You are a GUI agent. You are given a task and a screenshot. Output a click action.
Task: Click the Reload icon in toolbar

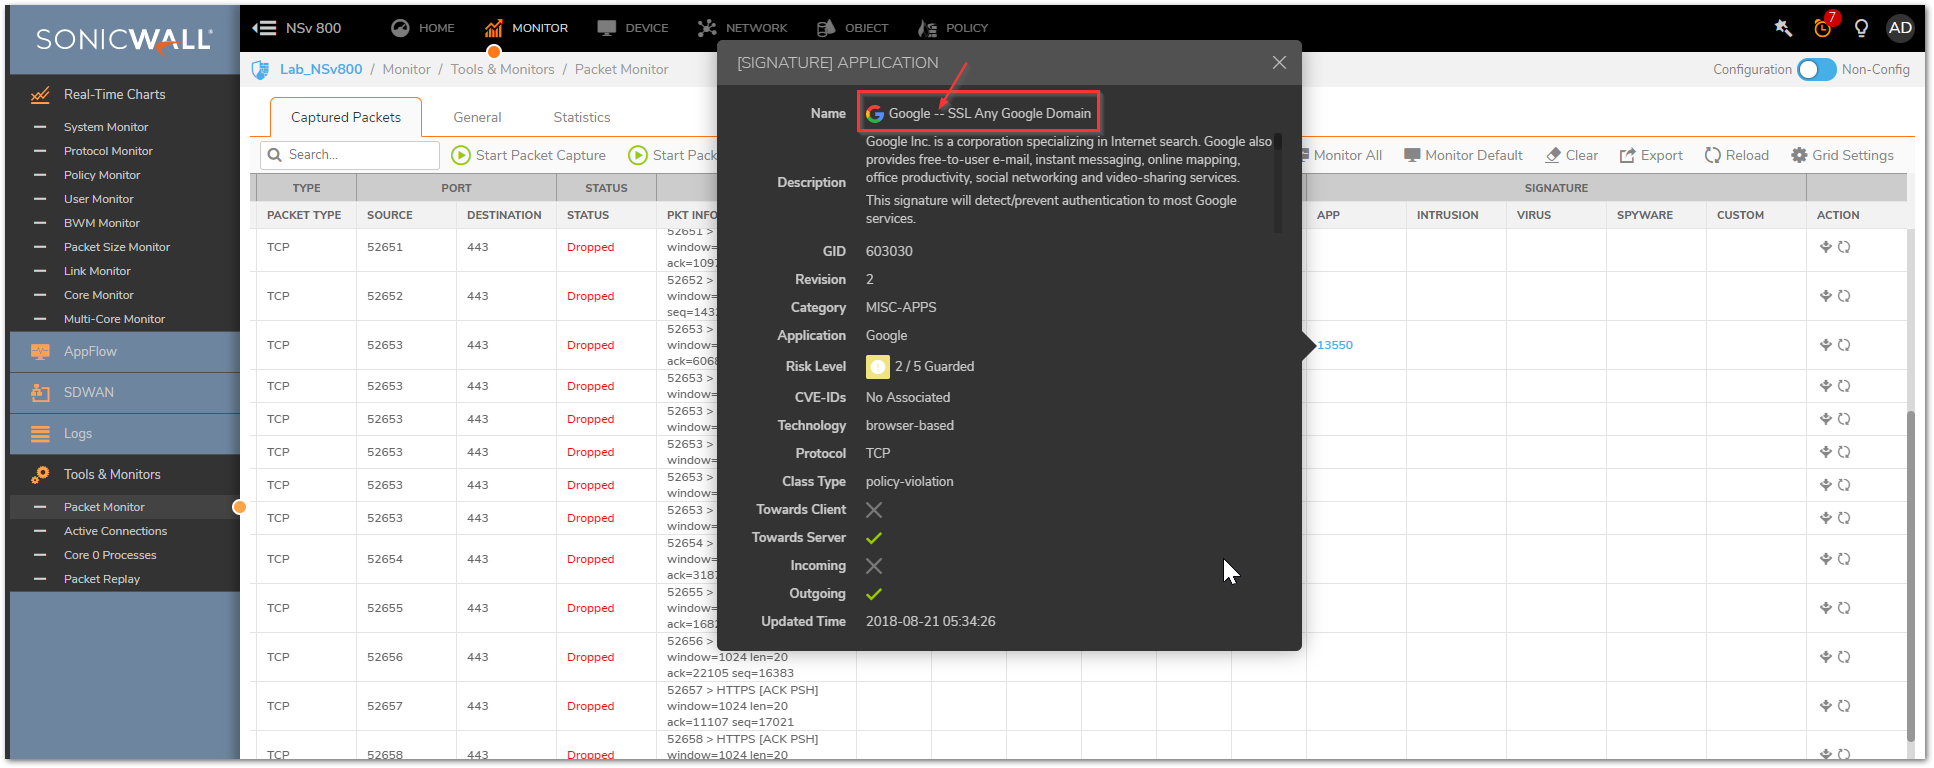click(1713, 155)
